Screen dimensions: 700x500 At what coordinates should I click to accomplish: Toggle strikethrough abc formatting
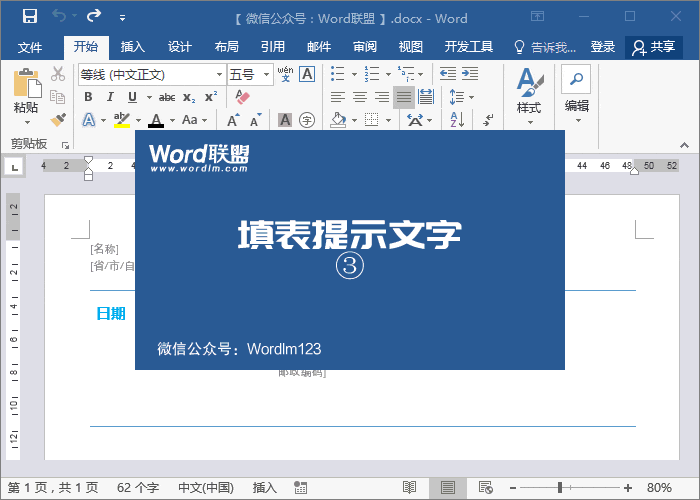(x=167, y=97)
